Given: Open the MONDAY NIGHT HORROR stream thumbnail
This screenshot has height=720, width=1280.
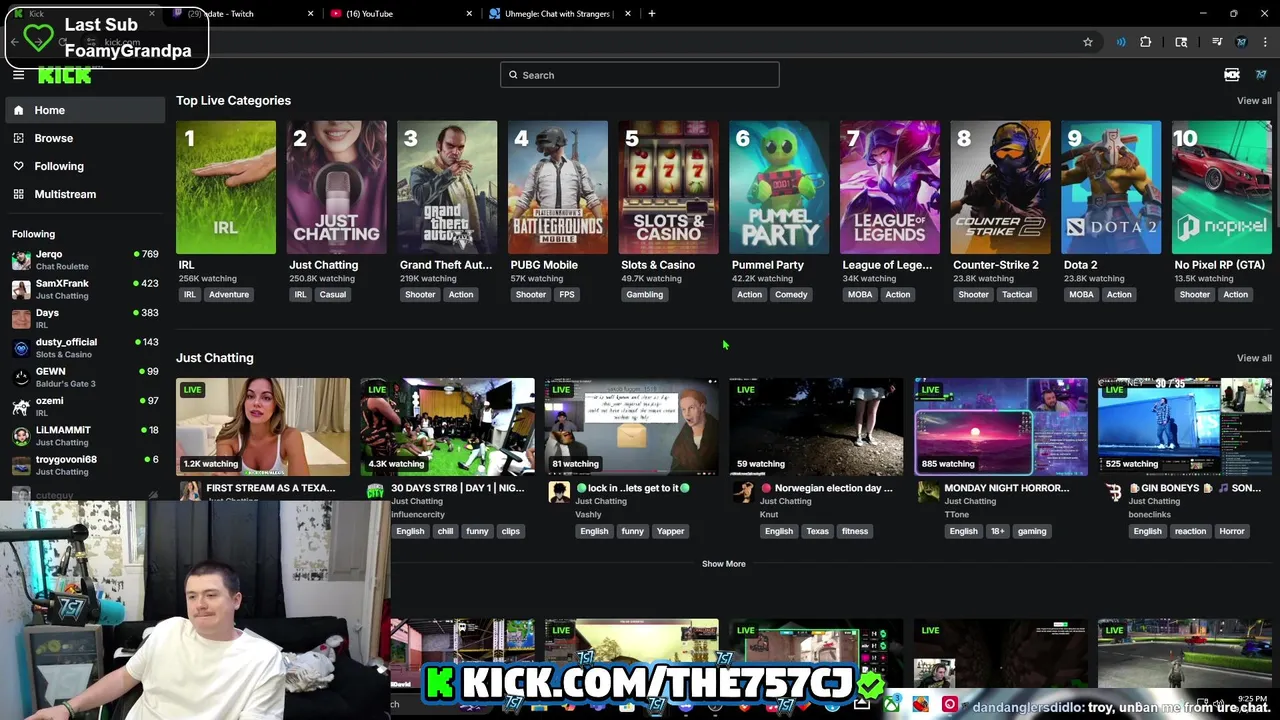Looking at the screenshot, I should pyautogui.click(x=1001, y=427).
